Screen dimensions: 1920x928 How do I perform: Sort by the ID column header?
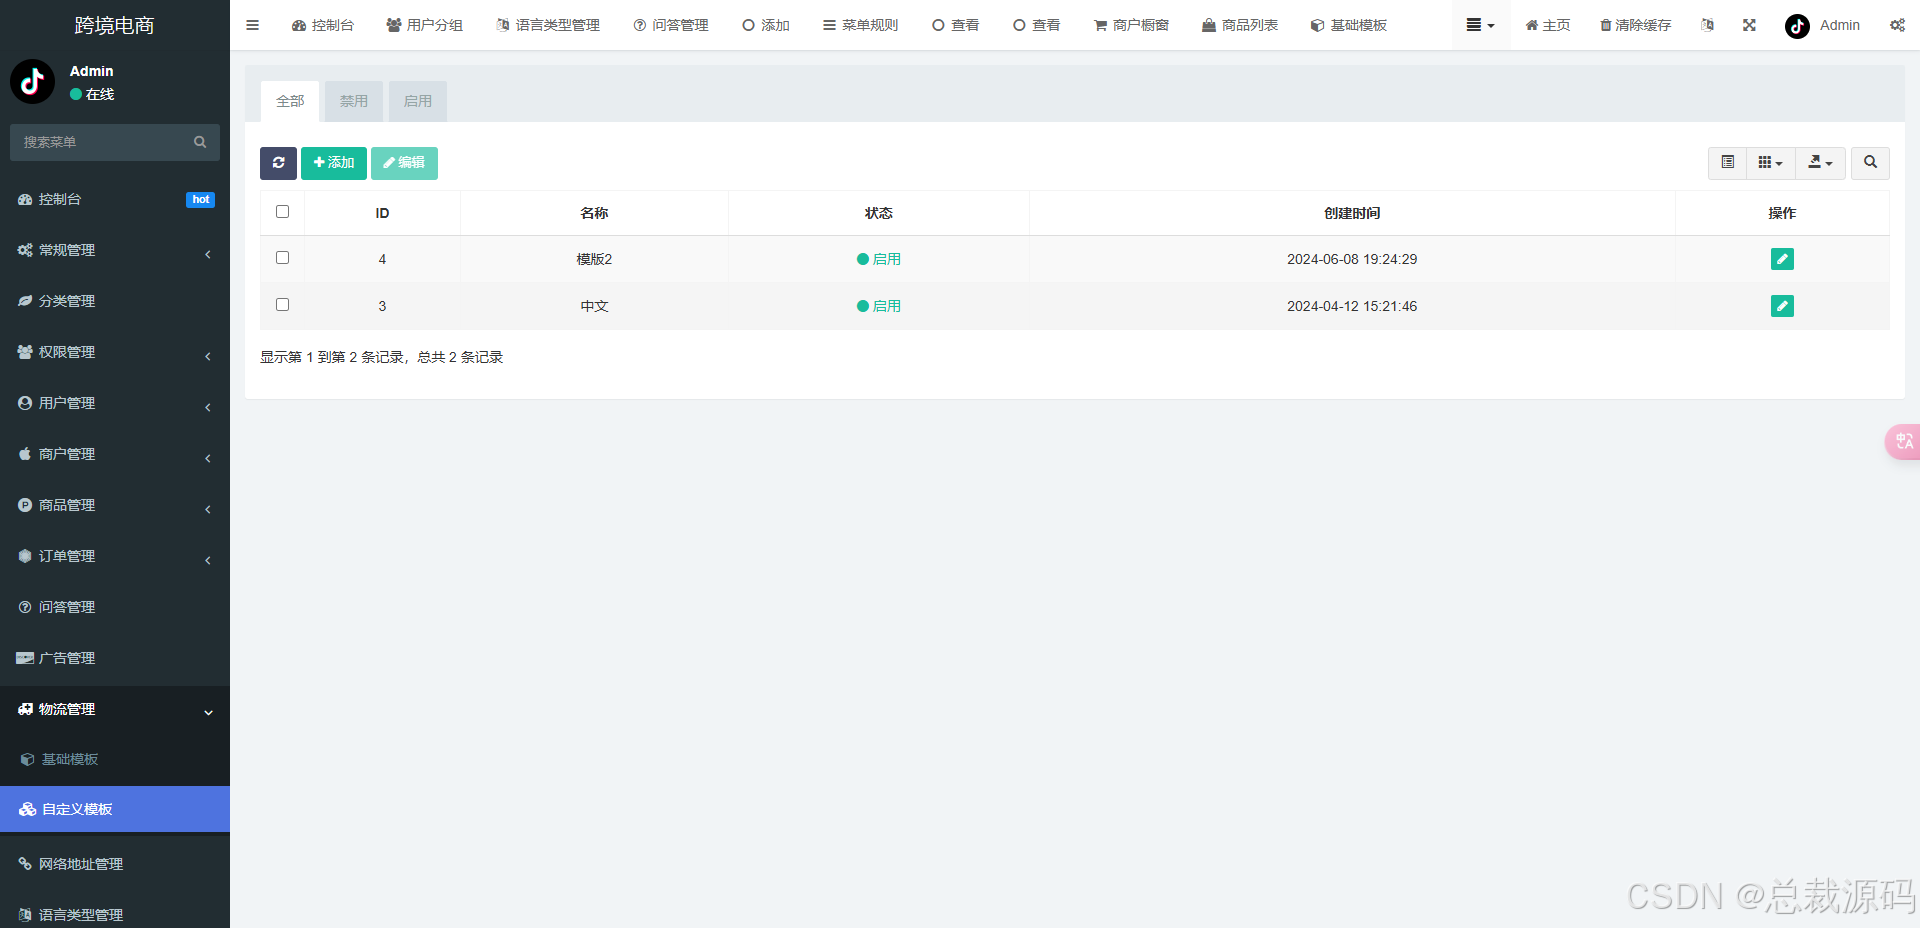382,213
